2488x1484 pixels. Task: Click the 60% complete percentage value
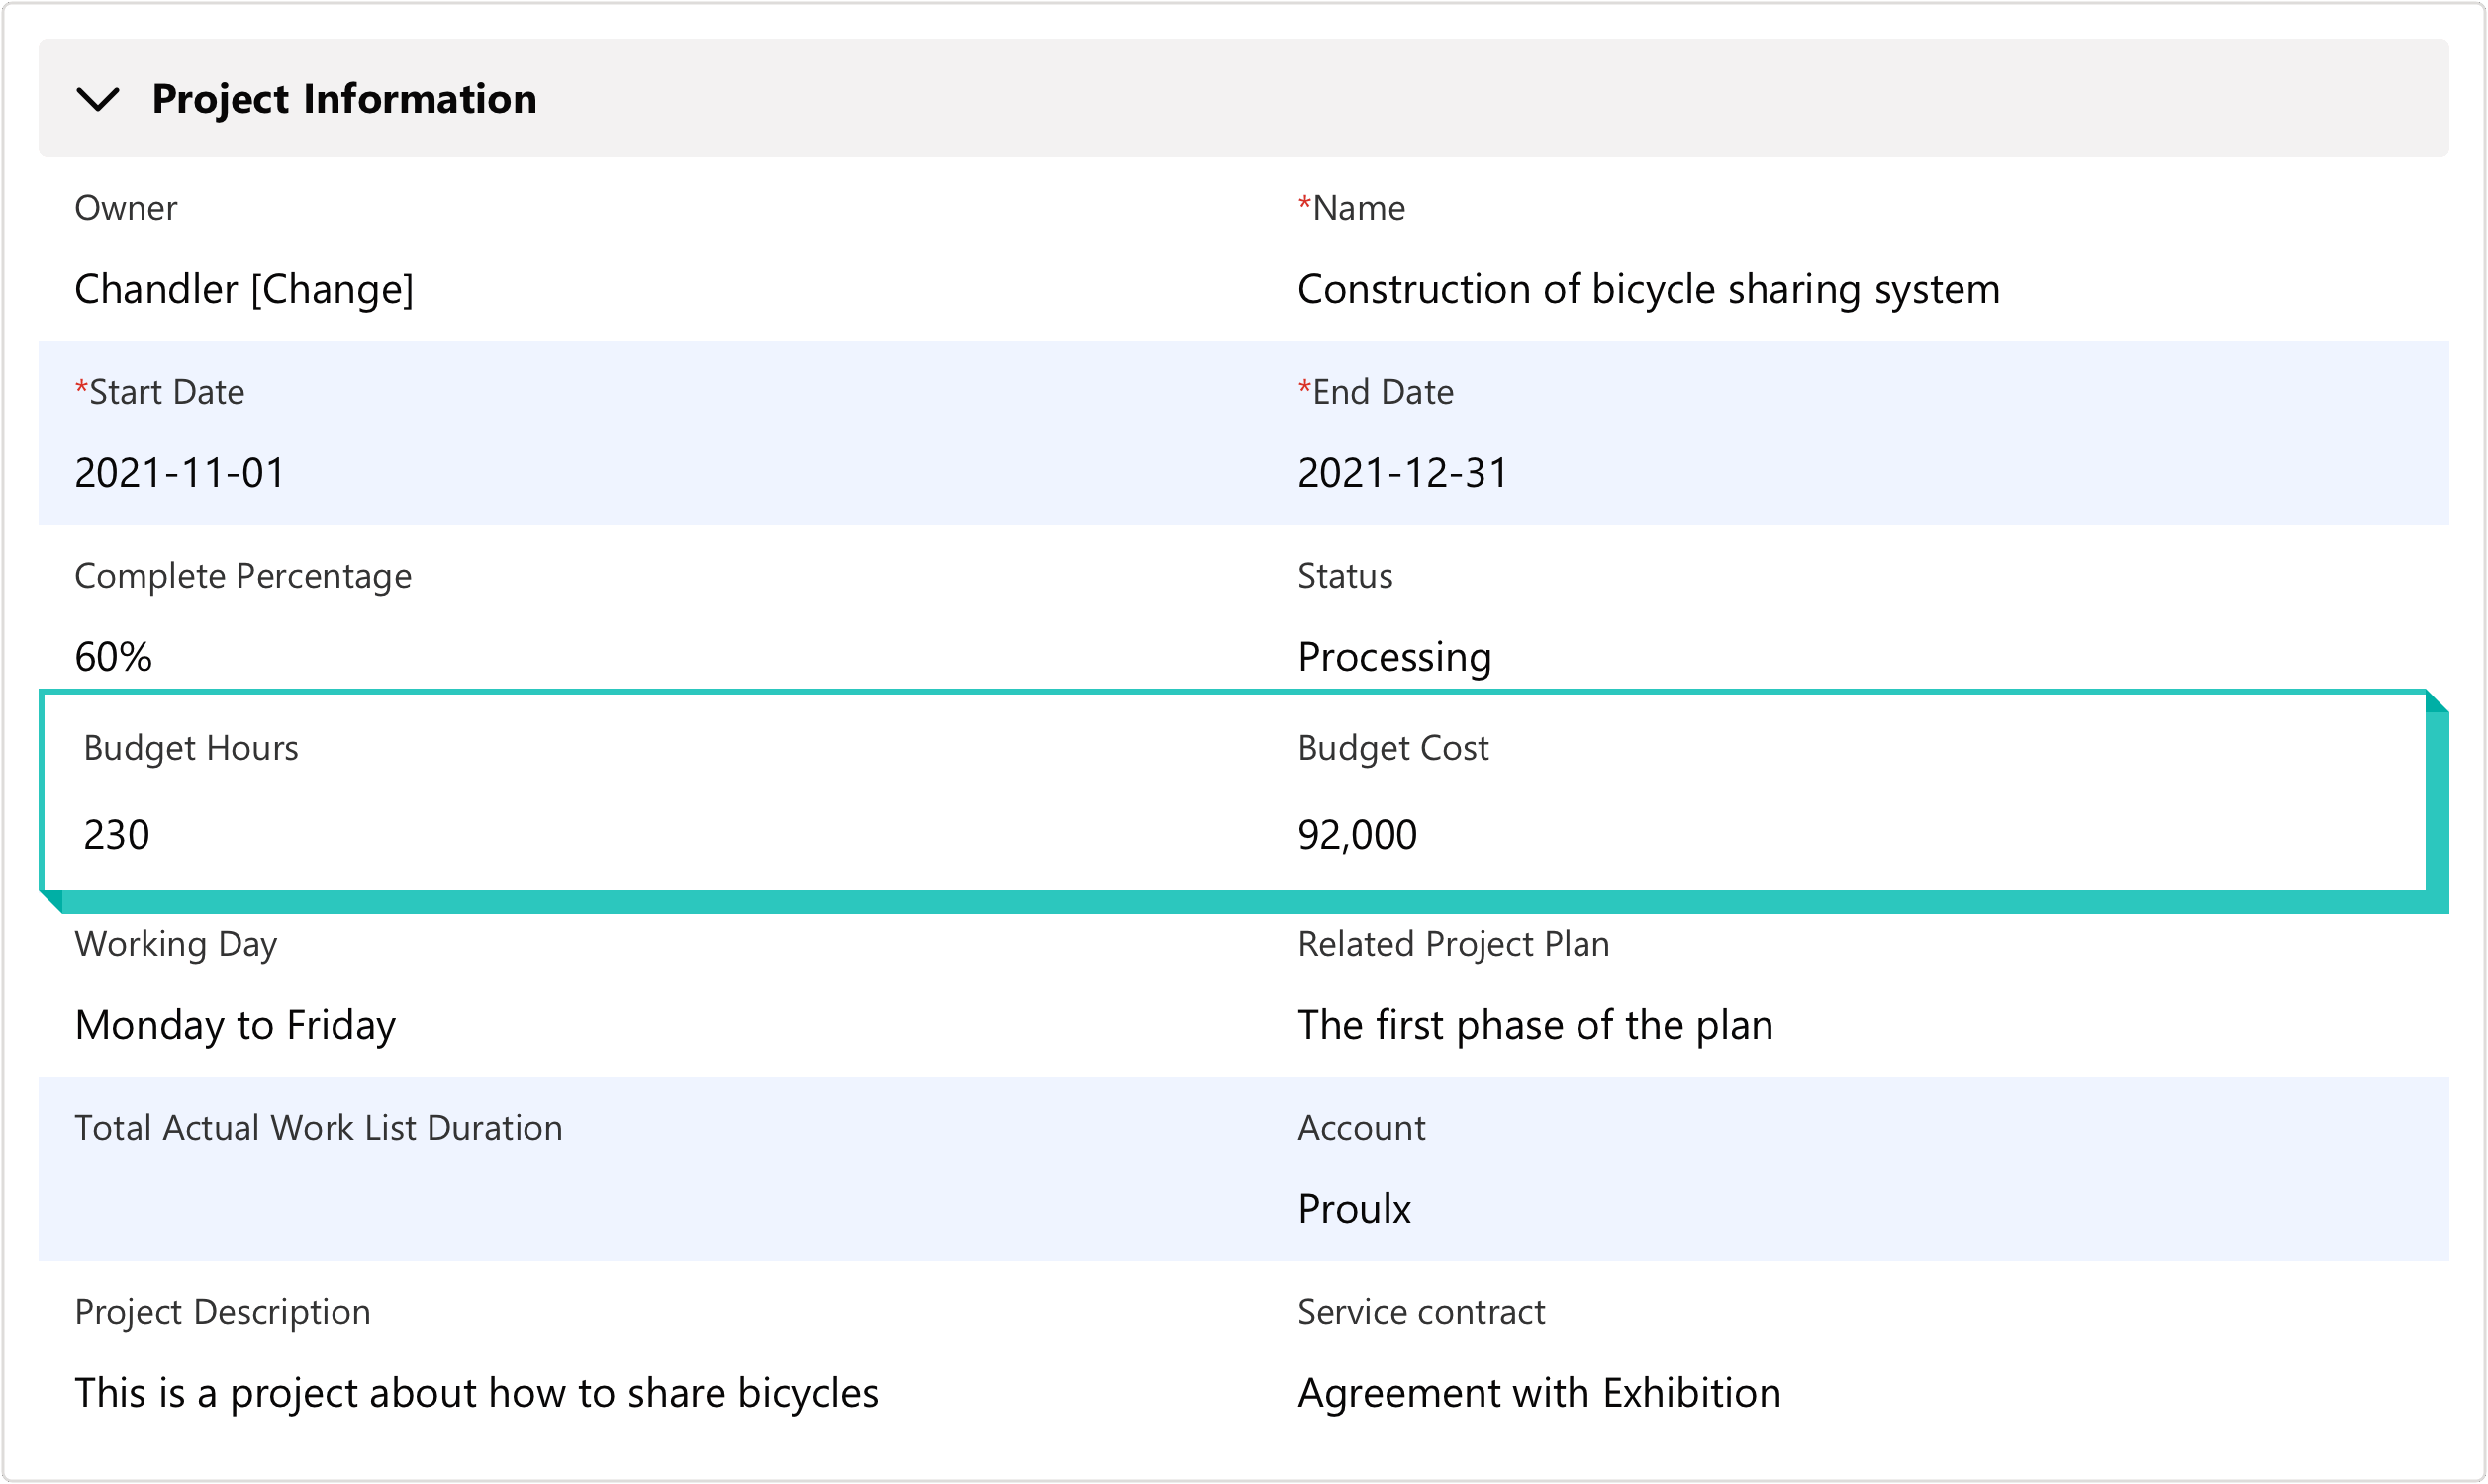[113, 657]
